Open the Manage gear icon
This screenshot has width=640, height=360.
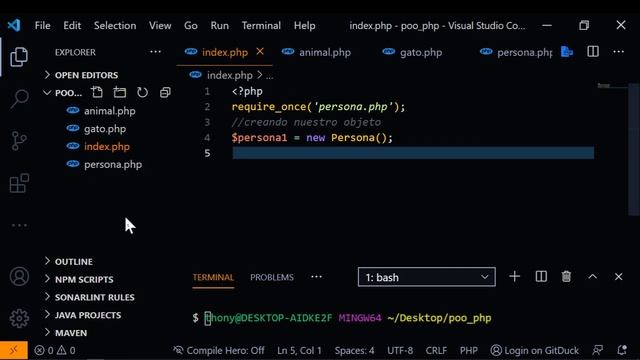19,318
